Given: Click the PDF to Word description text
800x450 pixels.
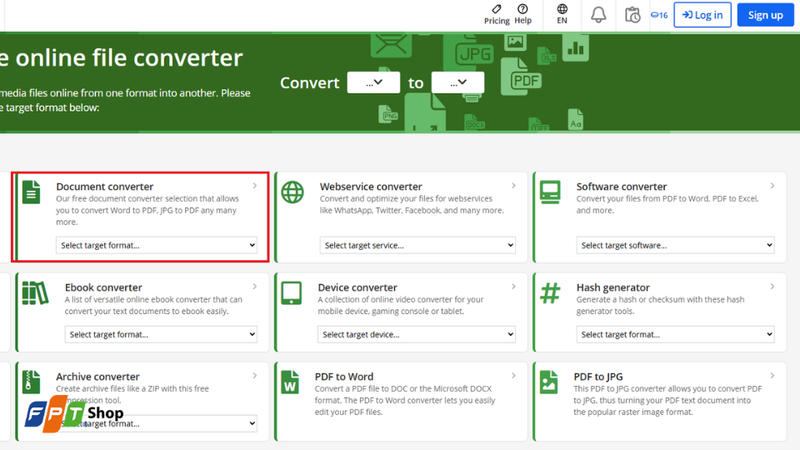Looking at the screenshot, I should pyautogui.click(x=405, y=401).
